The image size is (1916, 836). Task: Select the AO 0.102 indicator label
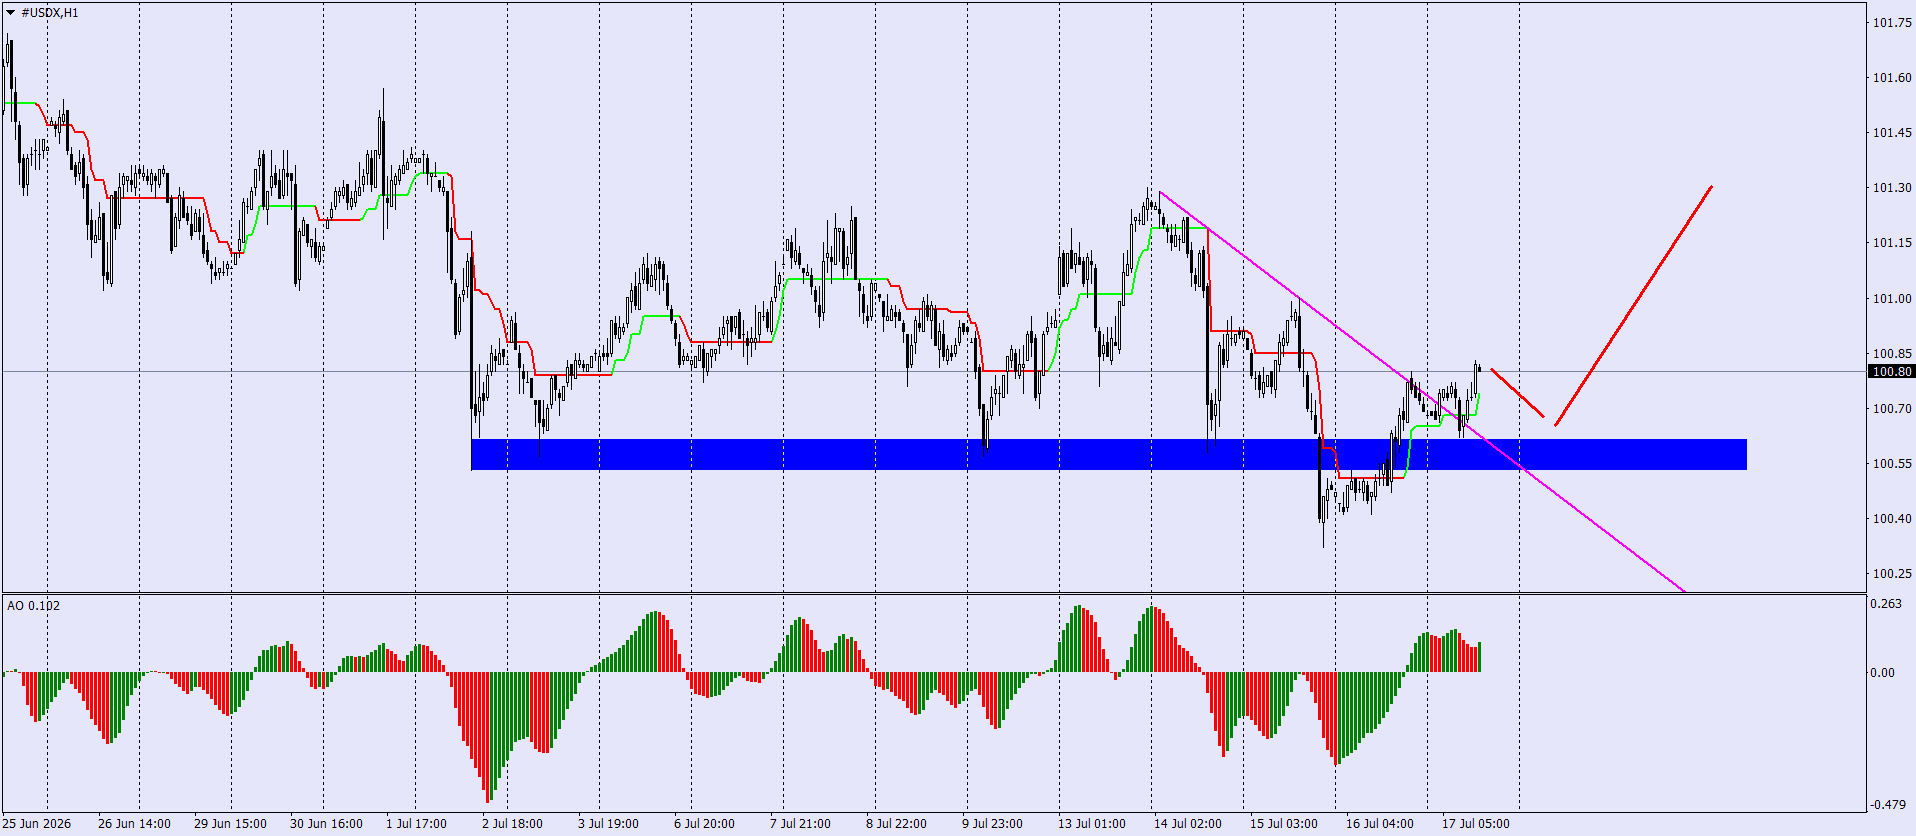point(33,605)
